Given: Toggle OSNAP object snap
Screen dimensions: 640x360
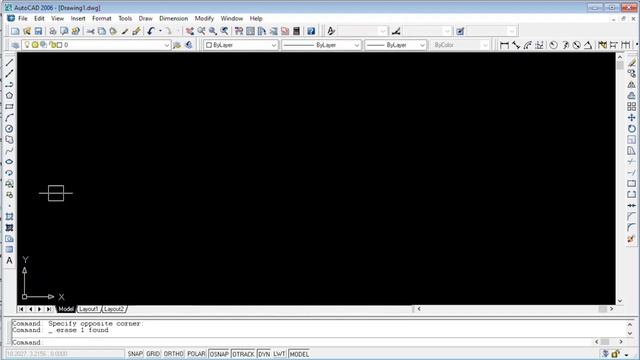Looking at the screenshot, I should (219, 354).
